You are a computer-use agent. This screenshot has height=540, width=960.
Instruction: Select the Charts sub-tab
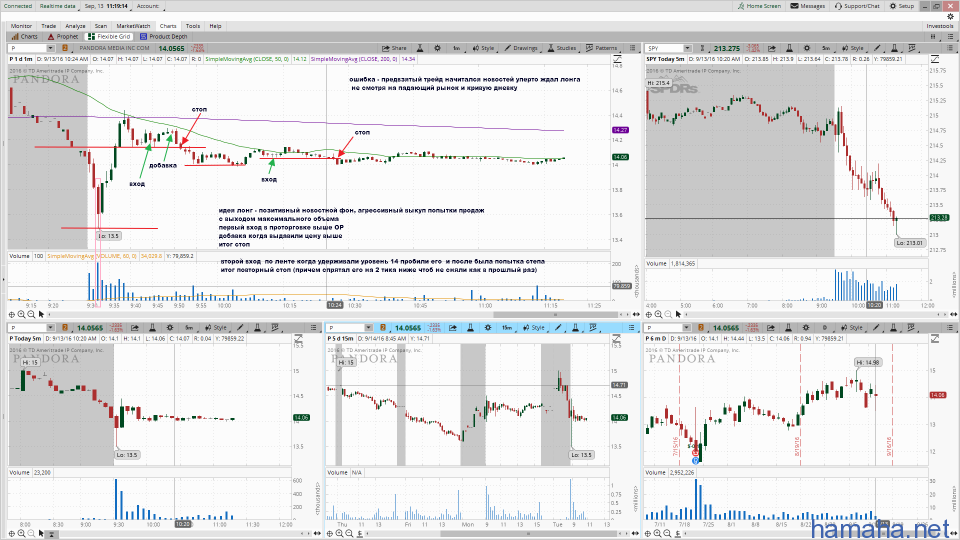pyautogui.click(x=24, y=37)
